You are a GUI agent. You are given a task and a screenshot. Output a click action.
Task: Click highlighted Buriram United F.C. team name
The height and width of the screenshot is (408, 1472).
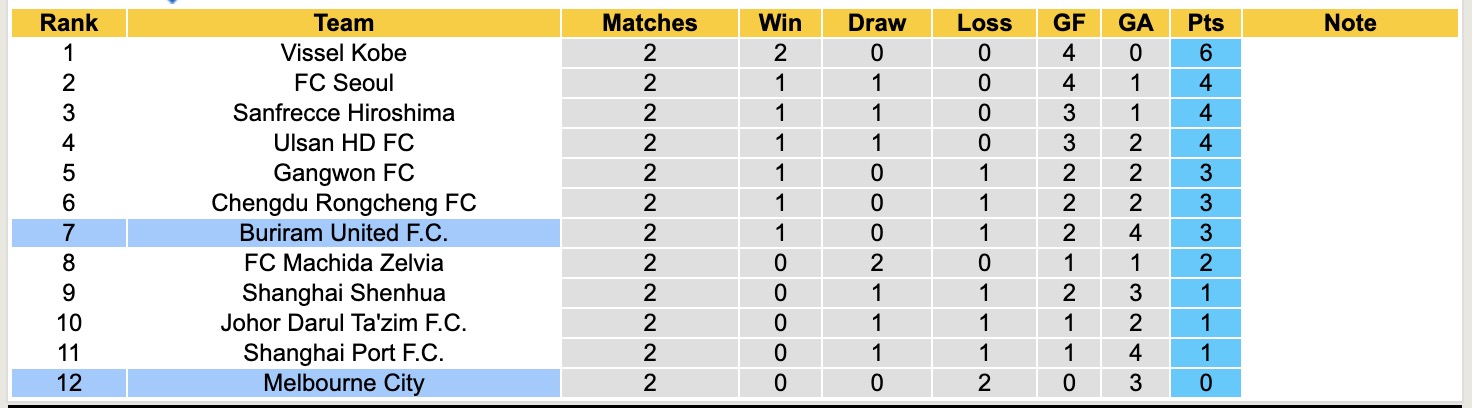coord(343,233)
